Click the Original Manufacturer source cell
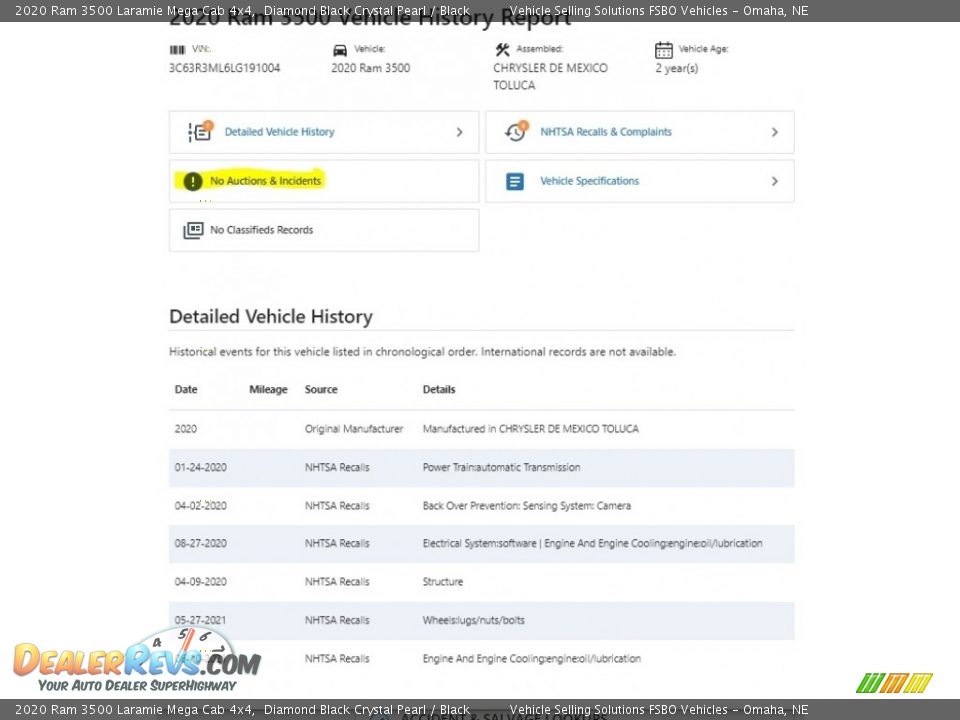This screenshot has width=960, height=720. pos(354,429)
